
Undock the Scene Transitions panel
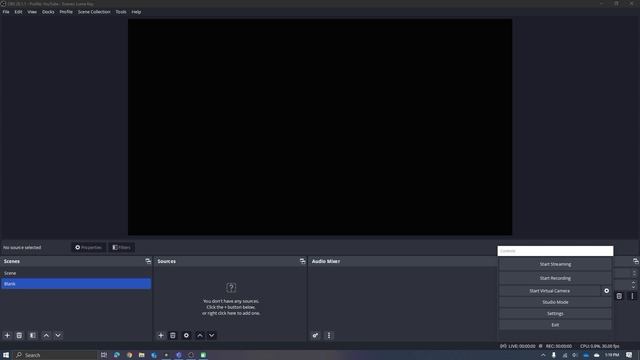636,261
